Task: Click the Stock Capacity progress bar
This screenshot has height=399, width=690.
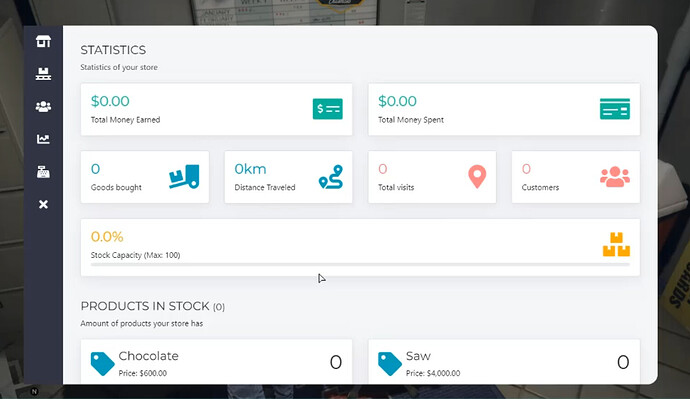Action: pyautogui.click(x=360, y=264)
